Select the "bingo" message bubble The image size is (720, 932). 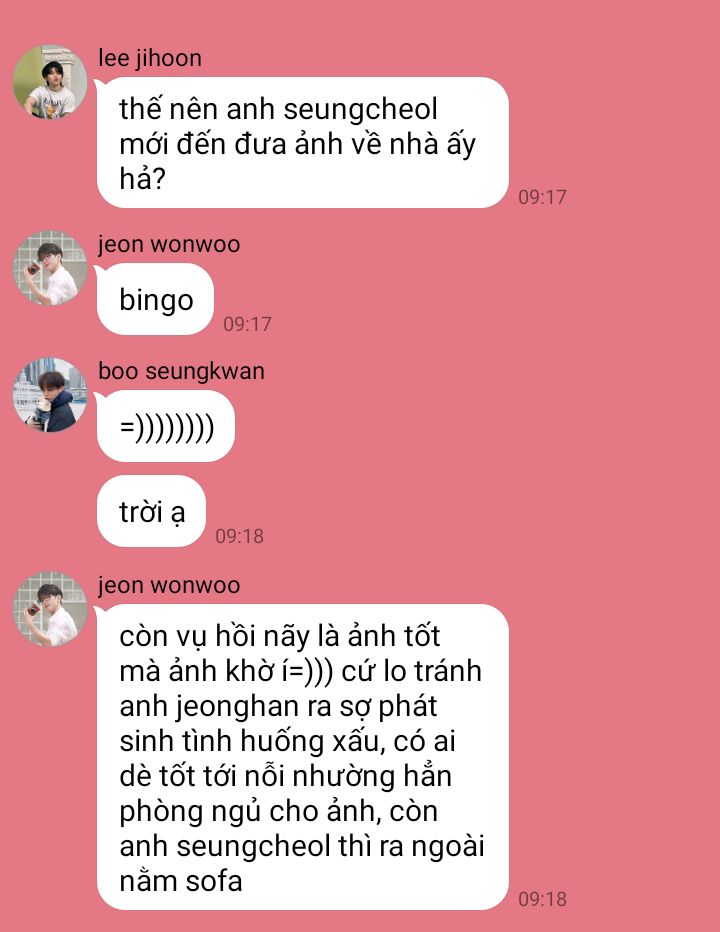(155, 299)
